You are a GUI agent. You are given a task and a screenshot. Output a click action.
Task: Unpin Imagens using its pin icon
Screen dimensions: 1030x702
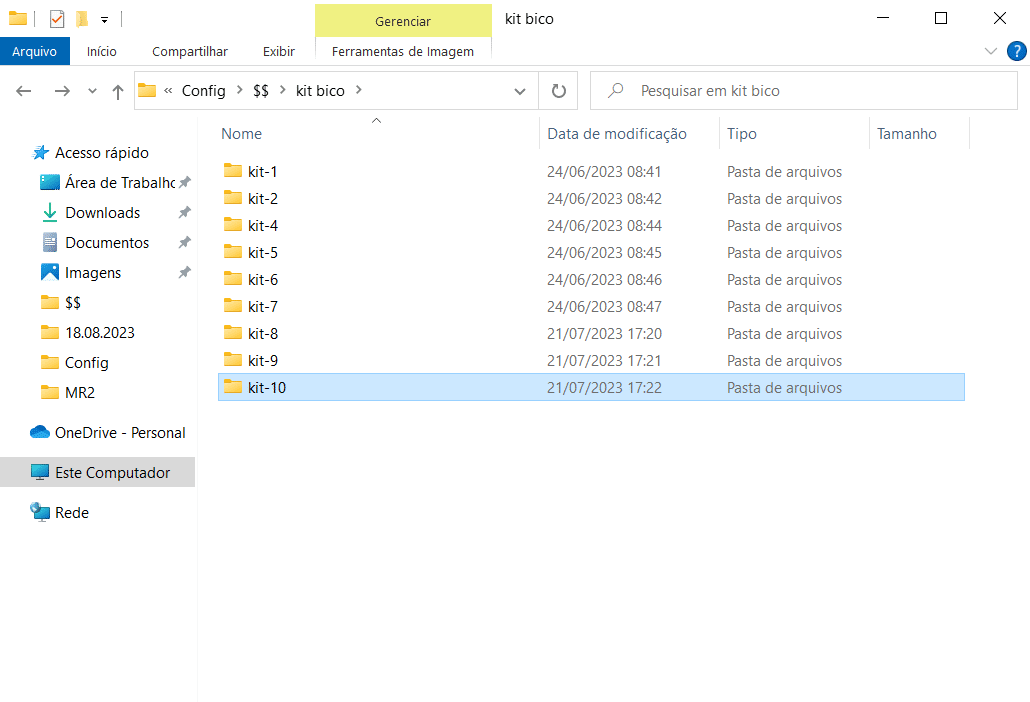pos(184,273)
